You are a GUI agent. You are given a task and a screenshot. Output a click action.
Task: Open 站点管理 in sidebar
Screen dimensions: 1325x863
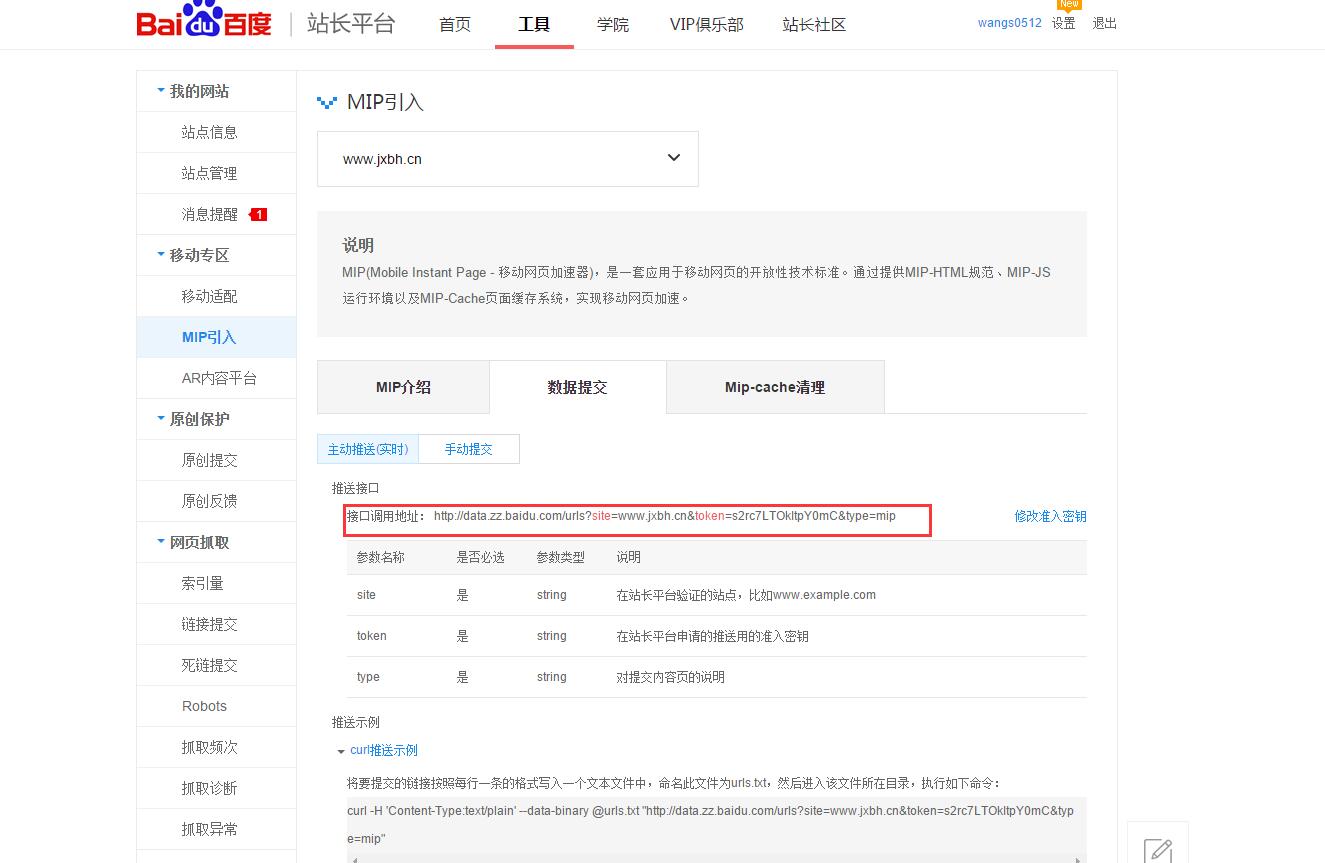(210, 173)
